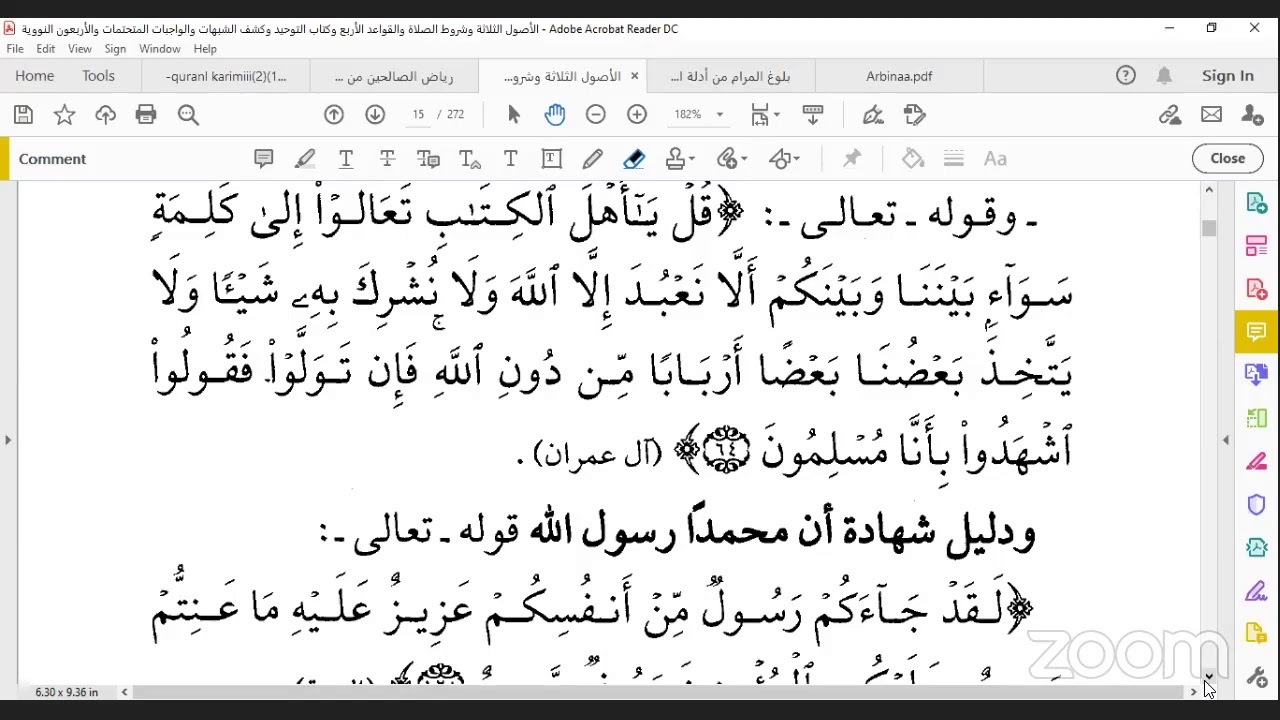The width and height of the screenshot is (1280, 720).
Task: Open the File menu
Action: (x=15, y=48)
